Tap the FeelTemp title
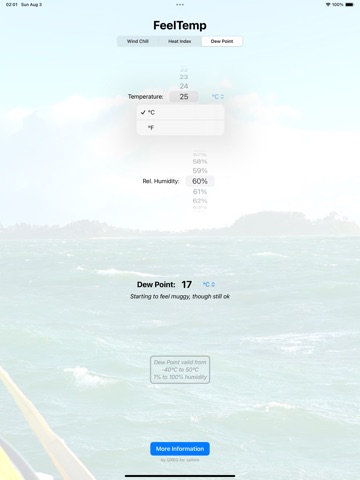360x480 pixels. tap(180, 25)
